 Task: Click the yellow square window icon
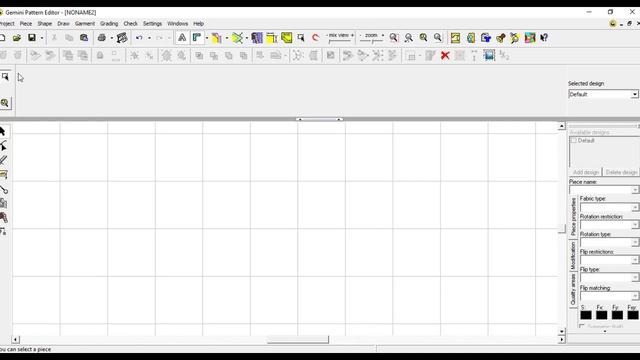[x=456, y=38]
